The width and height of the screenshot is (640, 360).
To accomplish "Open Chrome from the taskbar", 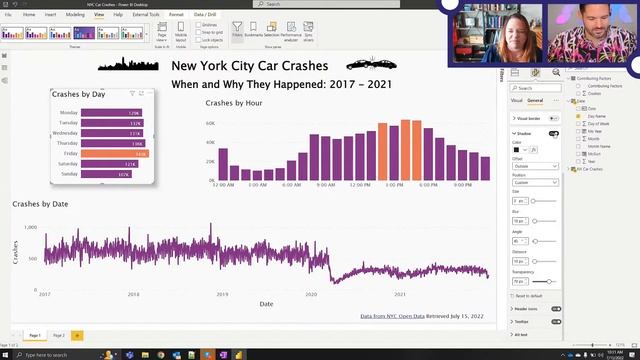I will point(160,355).
